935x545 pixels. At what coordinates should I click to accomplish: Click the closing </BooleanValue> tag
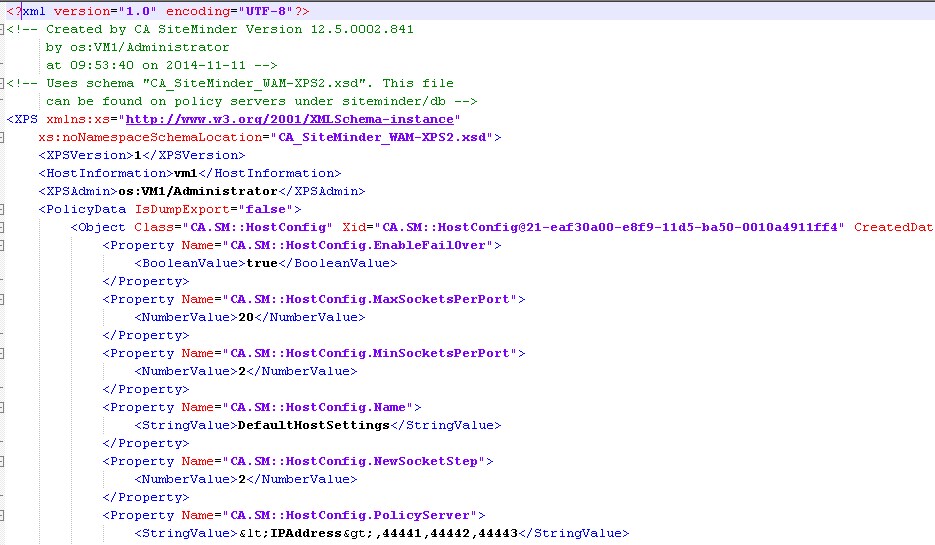click(x=338, y=264)
